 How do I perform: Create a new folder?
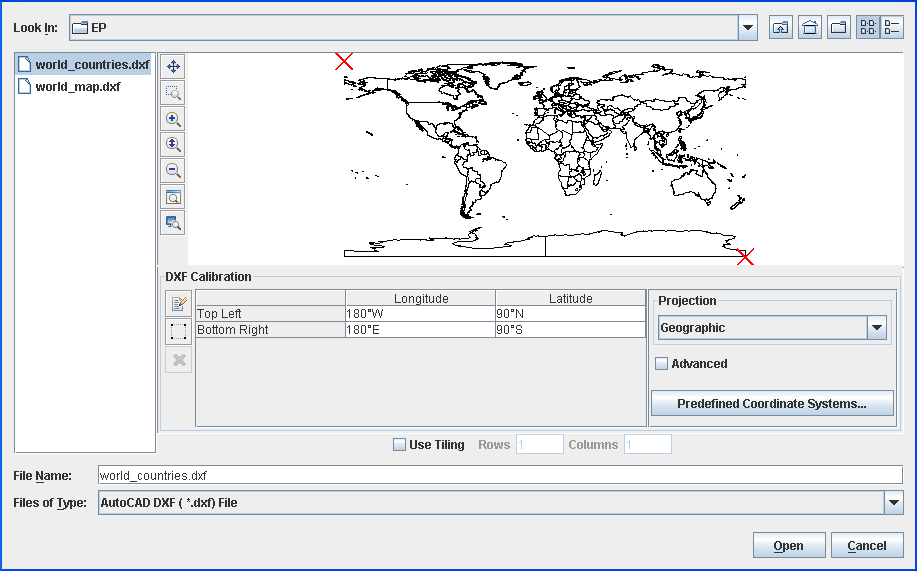839,28
